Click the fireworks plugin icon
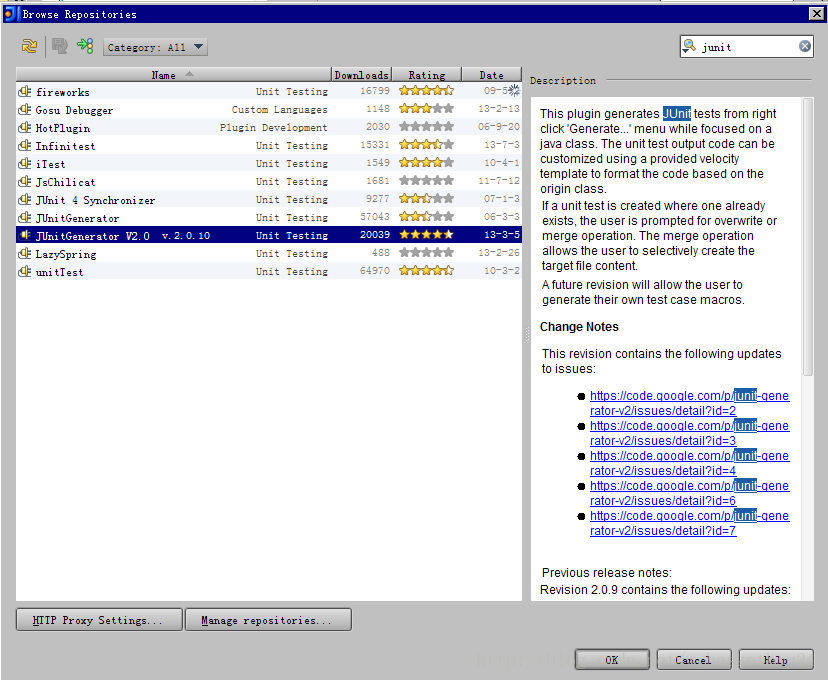 coord(25,92)
